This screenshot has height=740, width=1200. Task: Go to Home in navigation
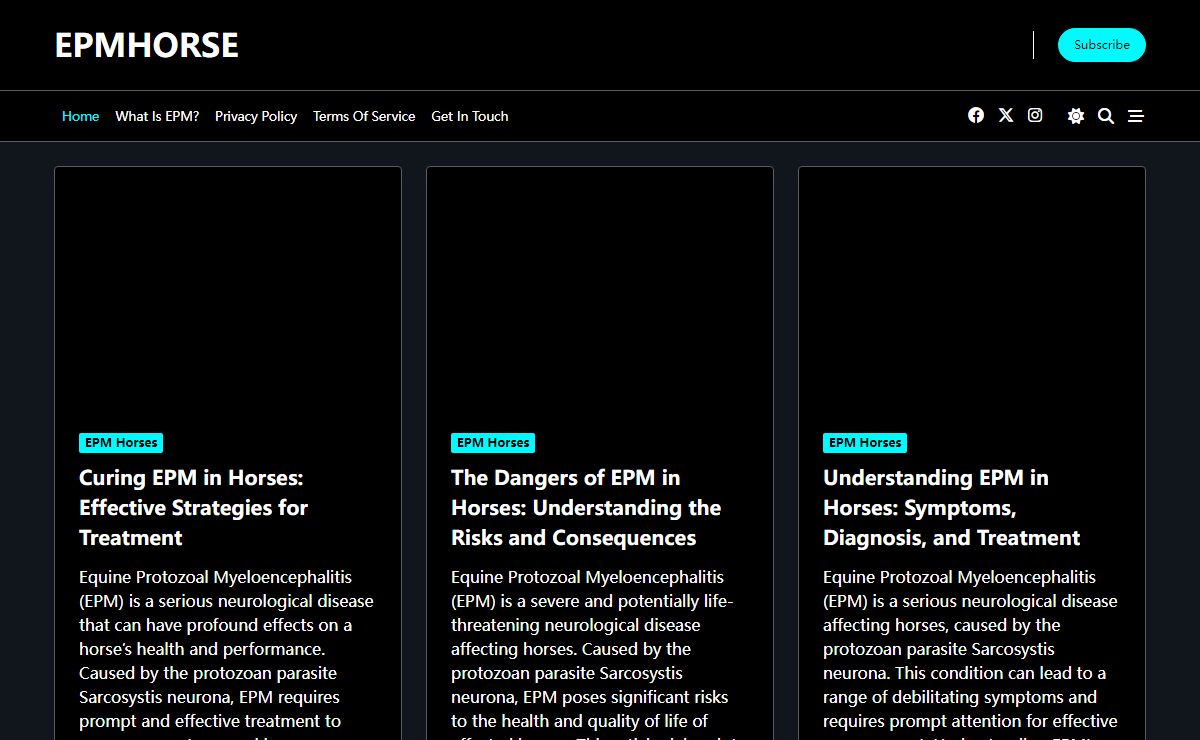pos(80,116)
